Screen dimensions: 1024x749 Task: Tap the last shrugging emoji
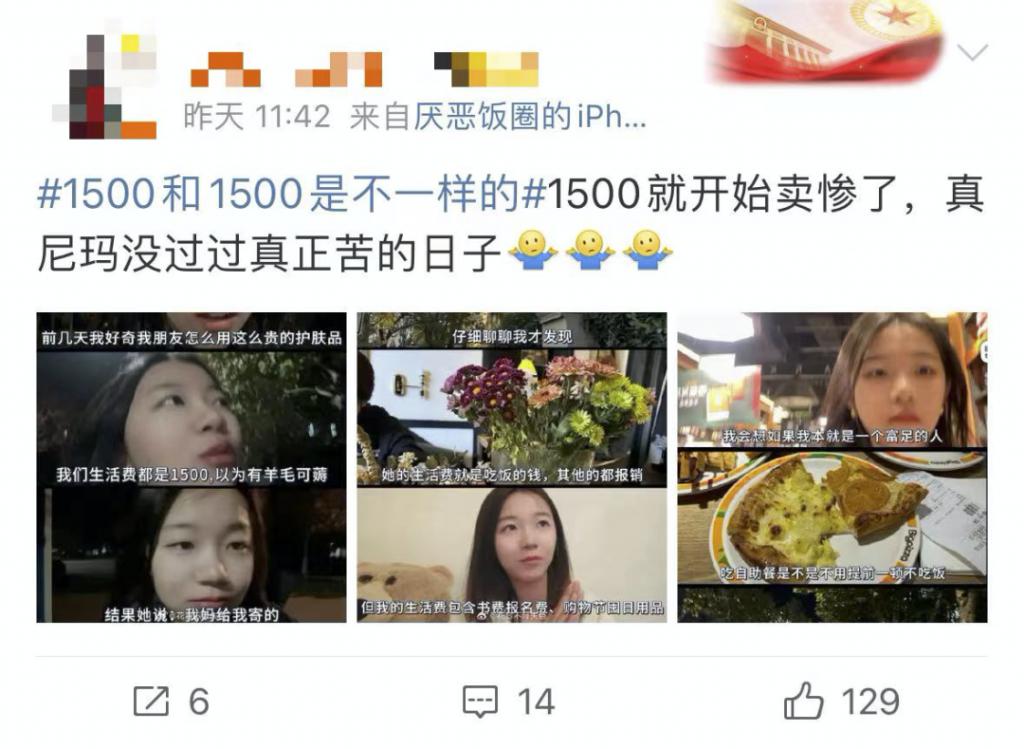pyautogui.click(x=647, y=251)
